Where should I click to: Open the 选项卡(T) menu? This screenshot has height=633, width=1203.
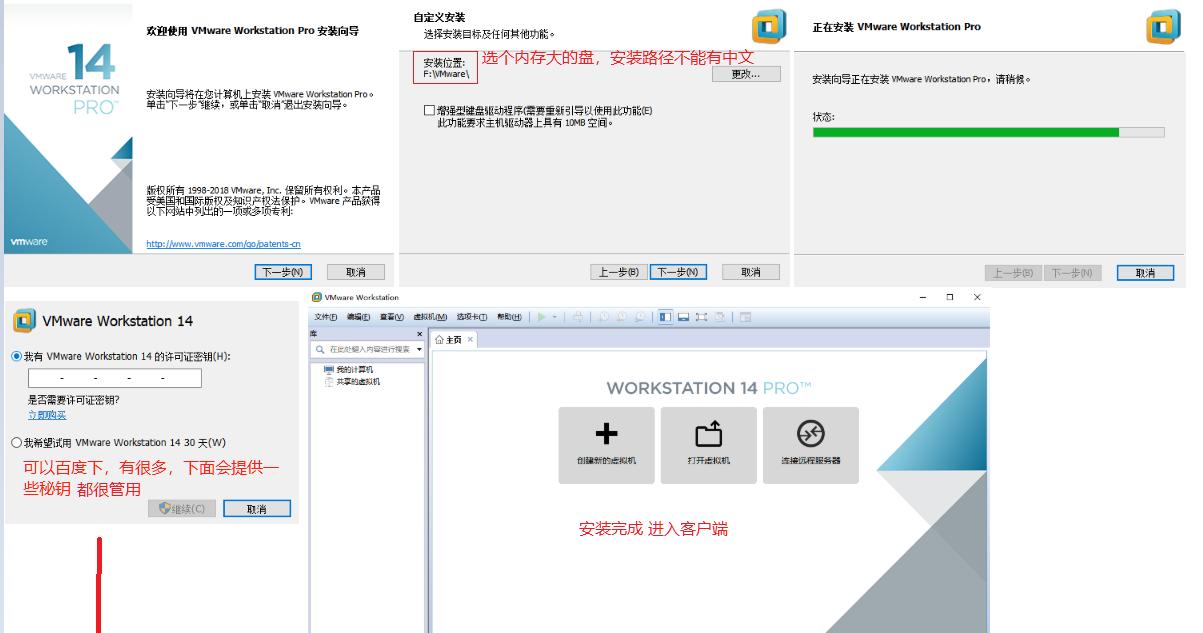471,317
